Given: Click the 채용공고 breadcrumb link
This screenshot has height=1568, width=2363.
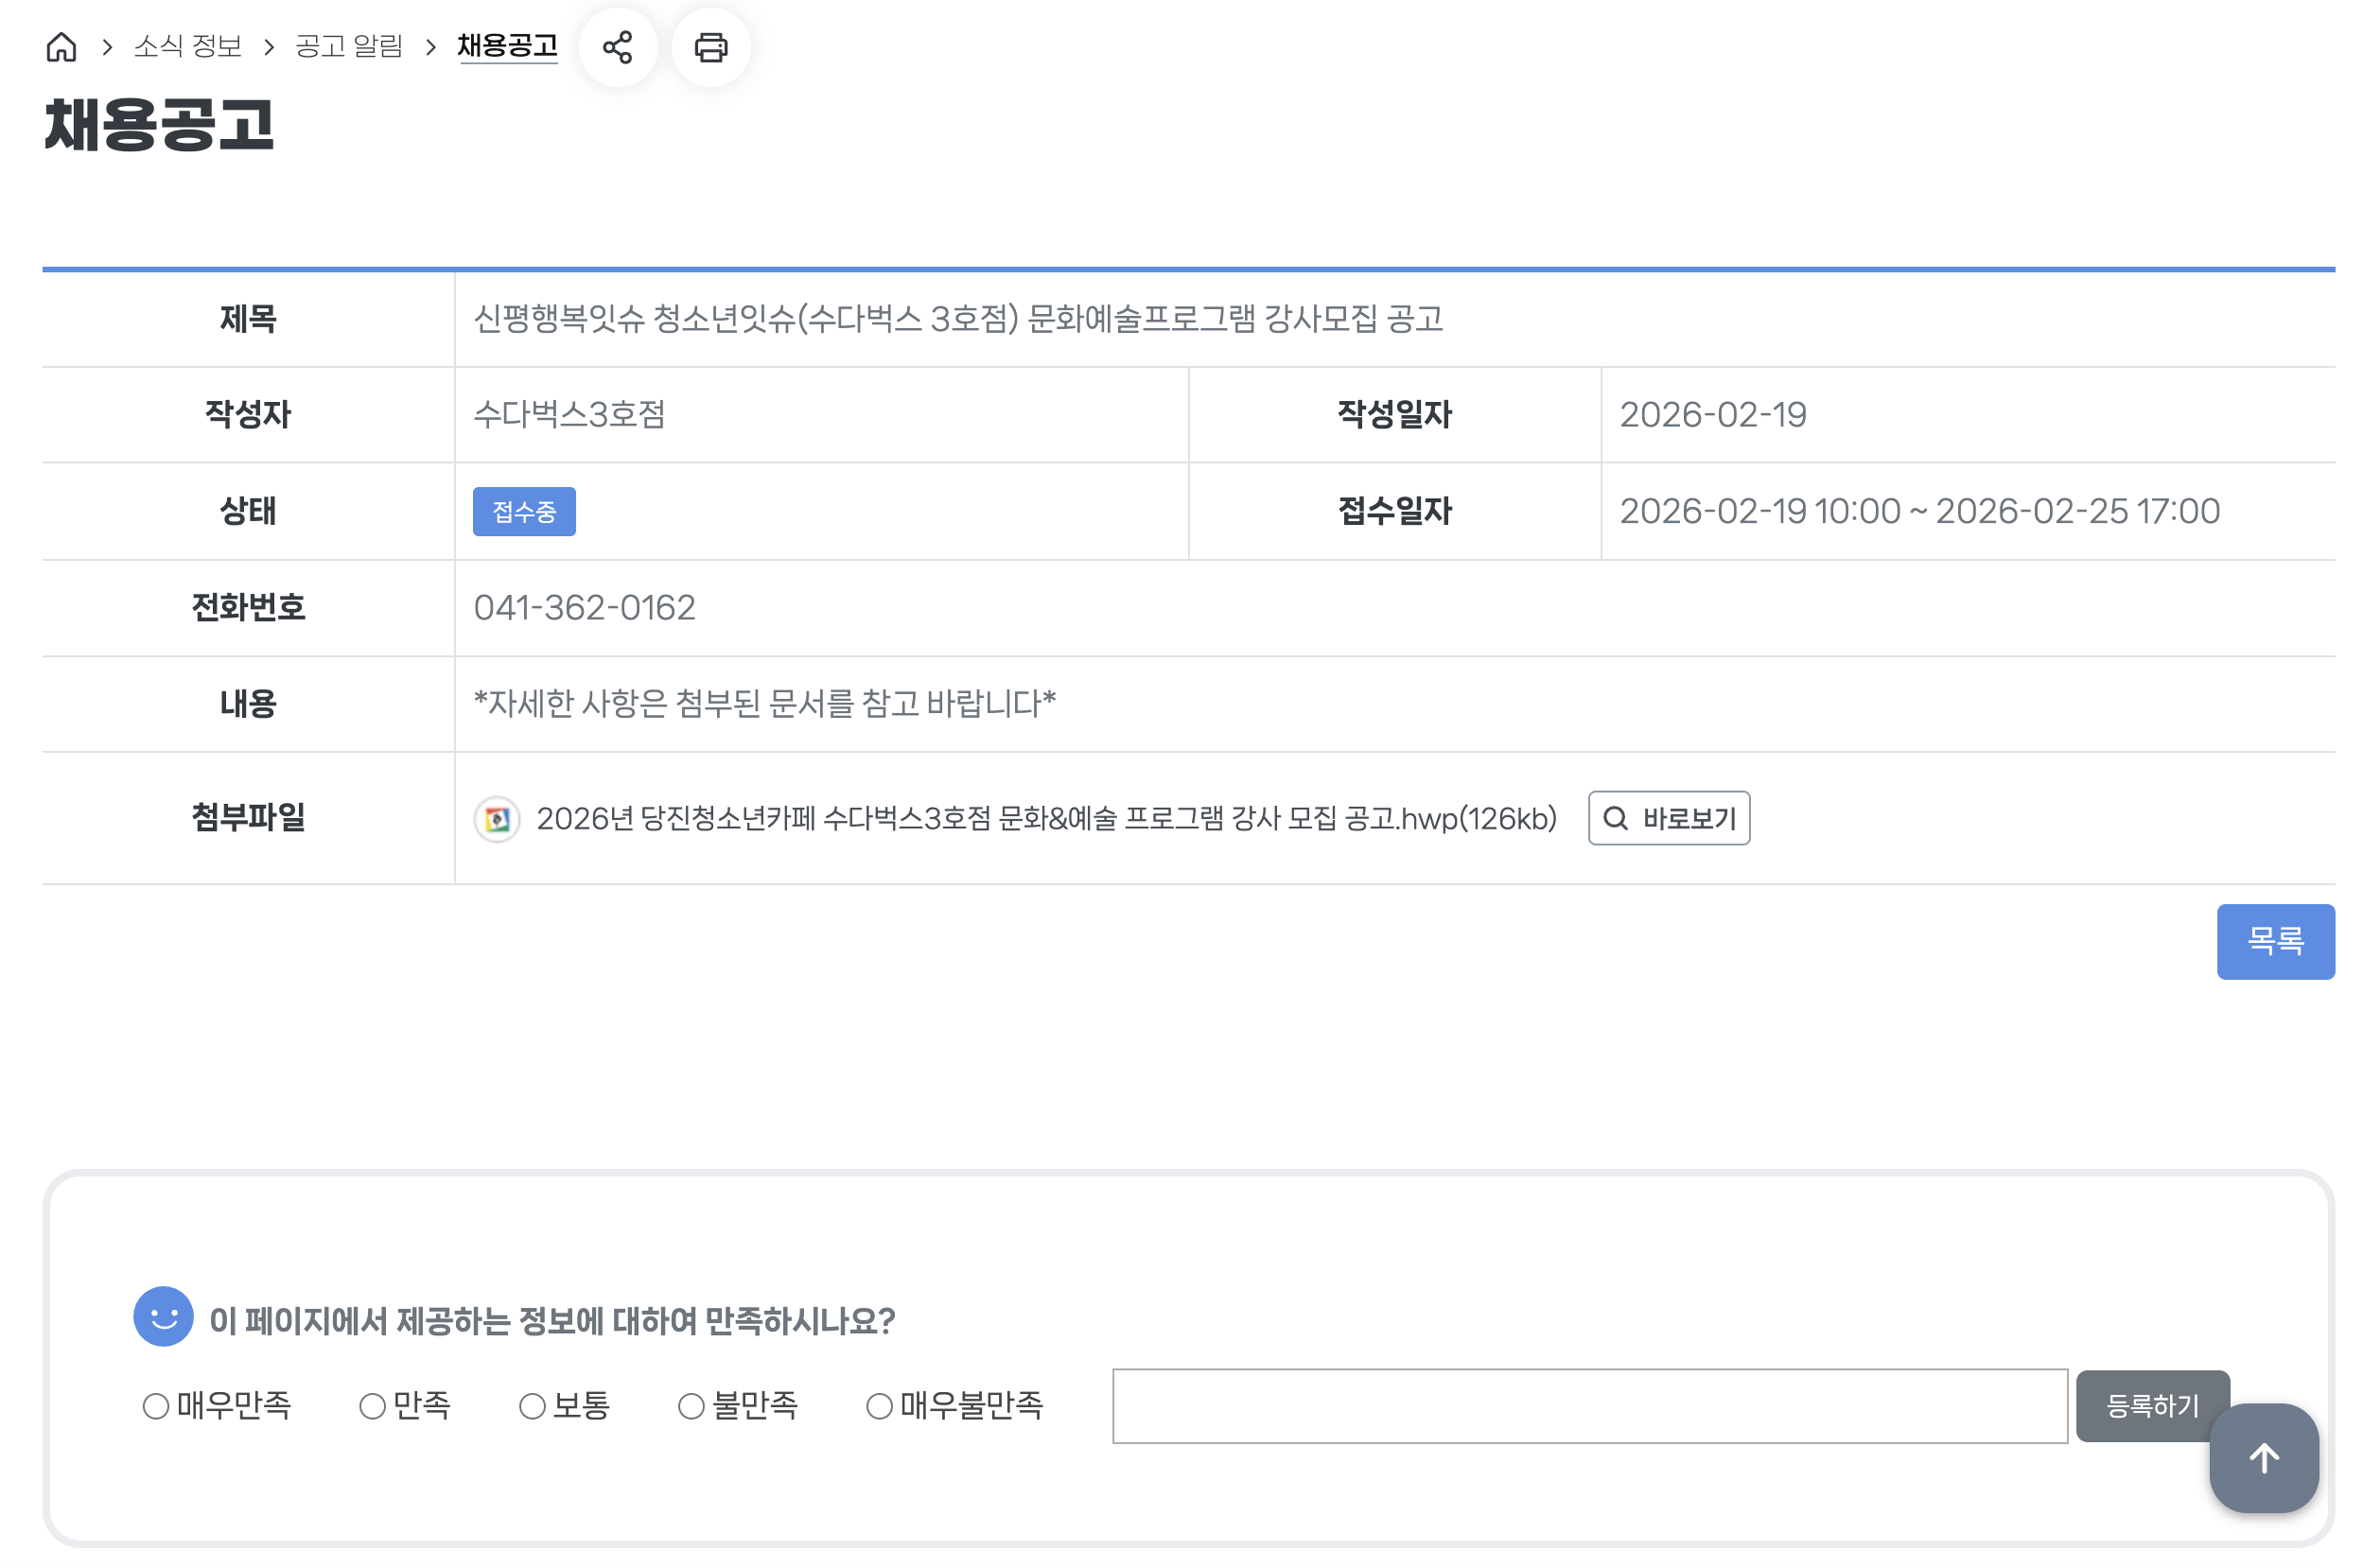Looking at the screenshot, I should click(x=508, y=45).
